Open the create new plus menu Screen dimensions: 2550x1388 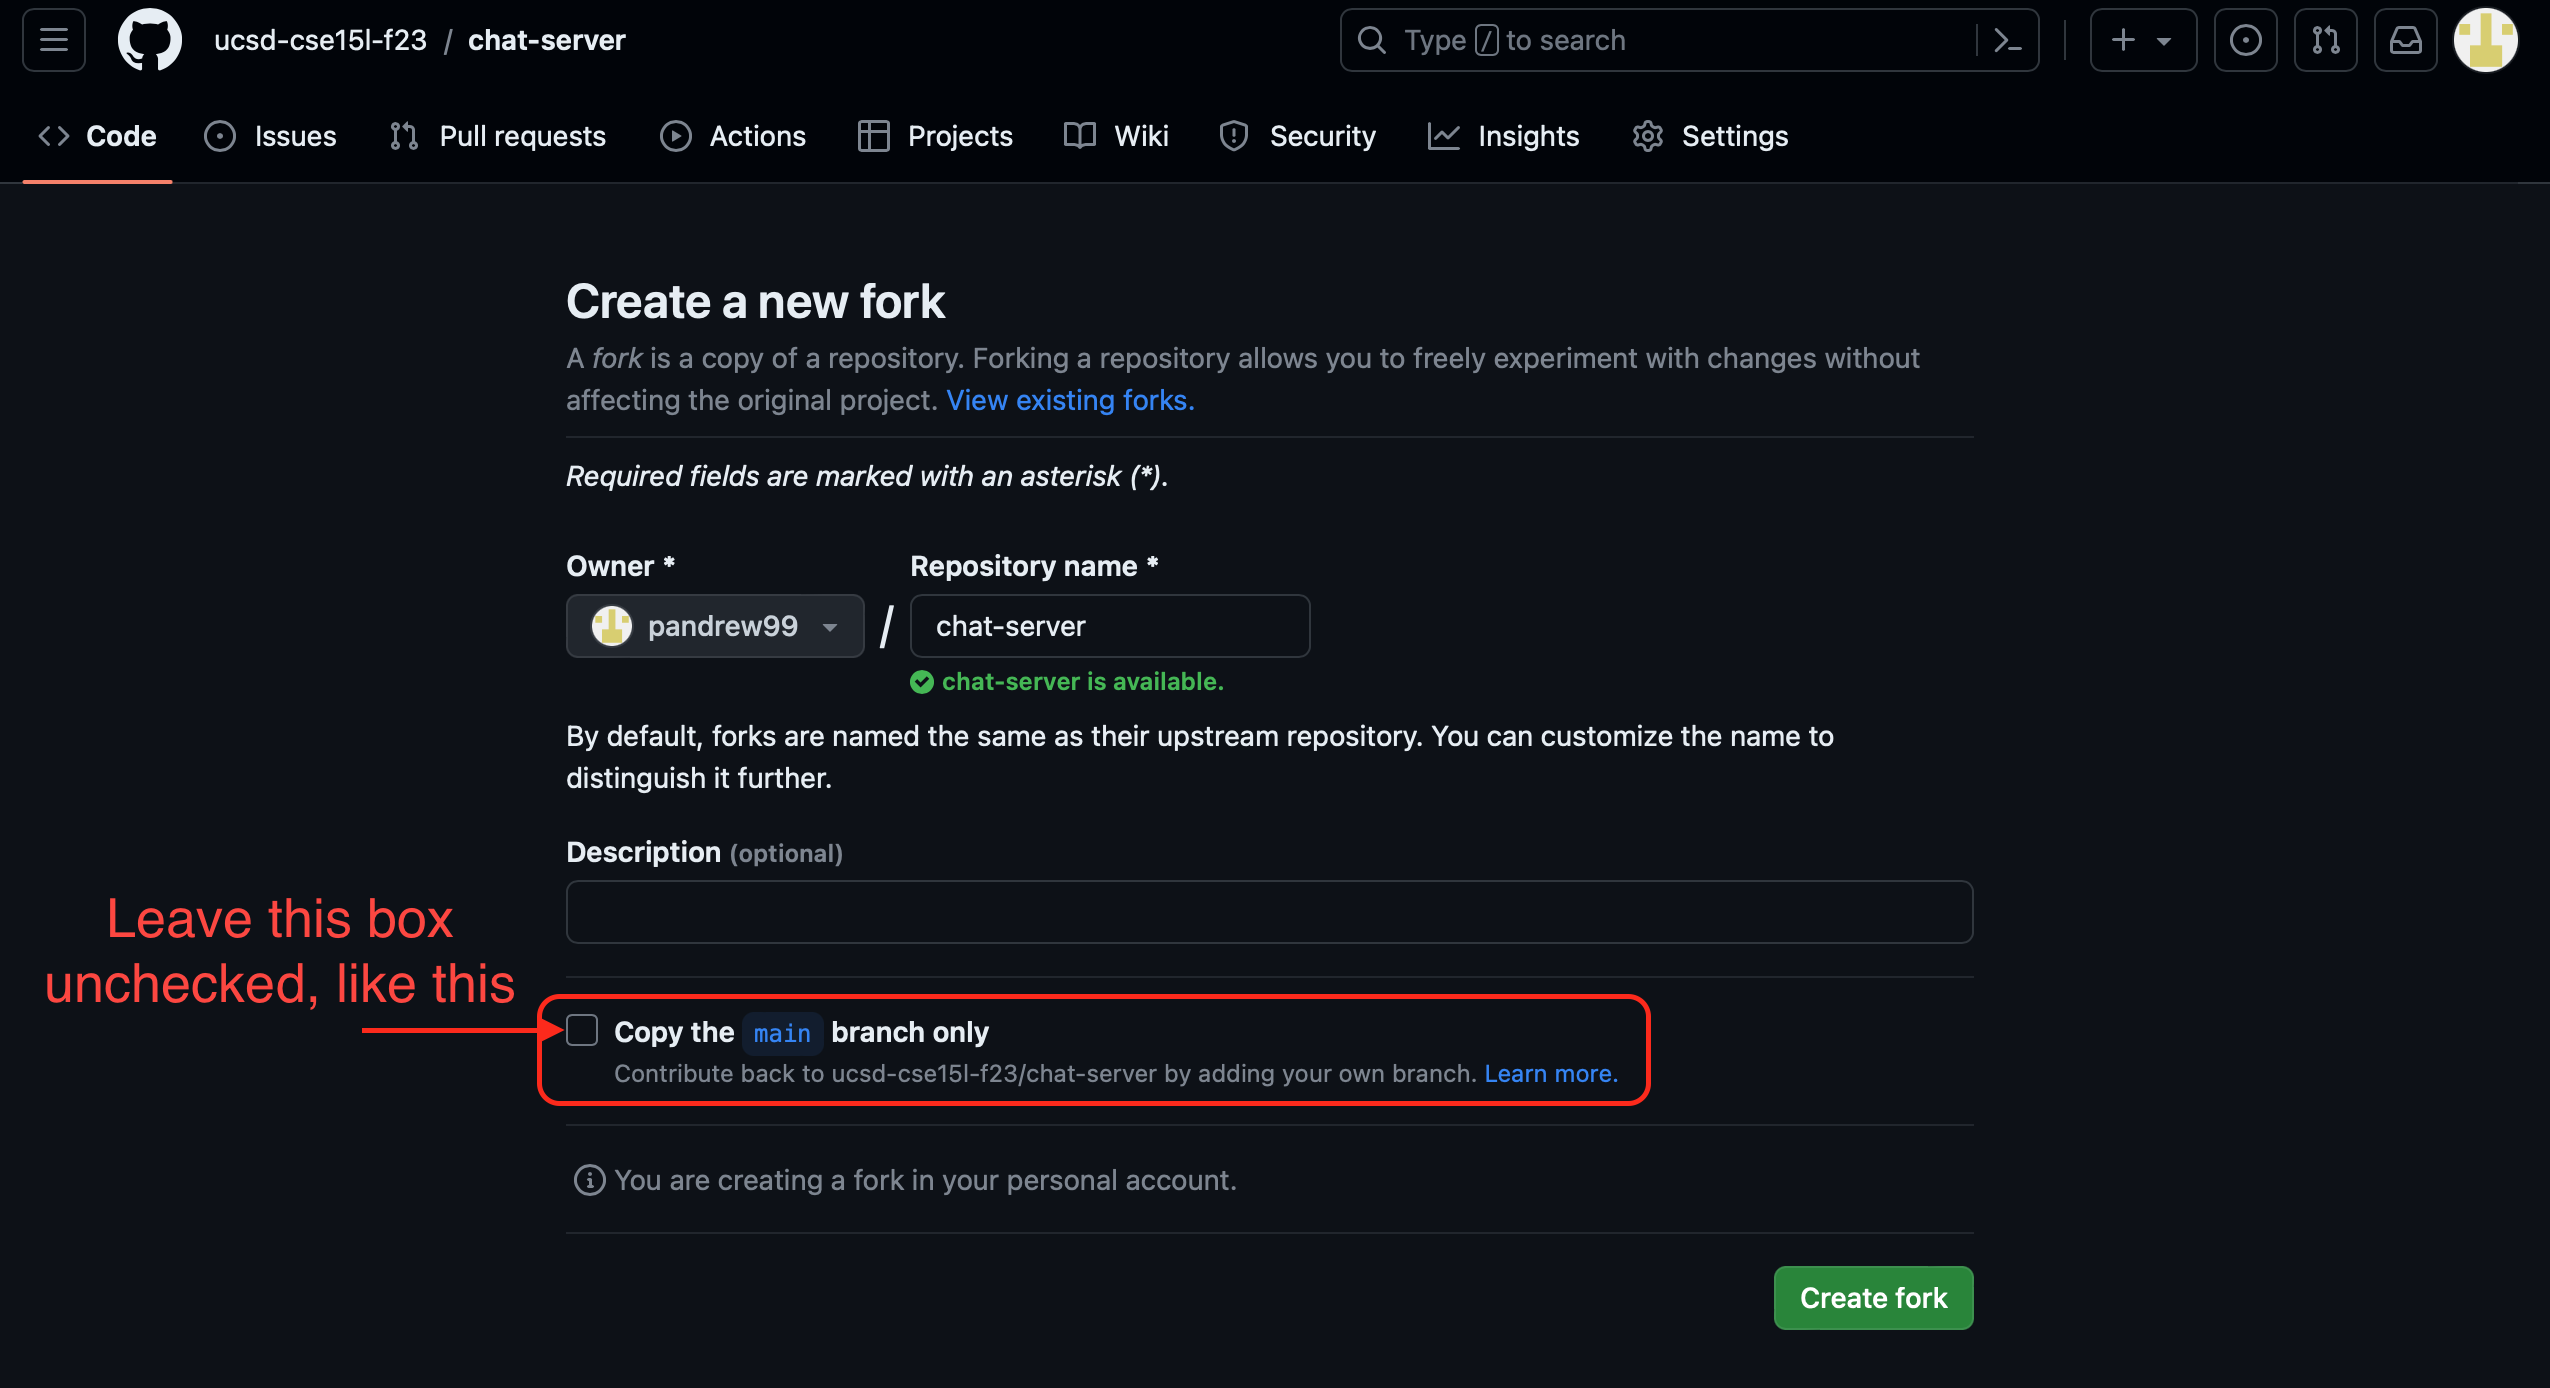coord(2143,40)
